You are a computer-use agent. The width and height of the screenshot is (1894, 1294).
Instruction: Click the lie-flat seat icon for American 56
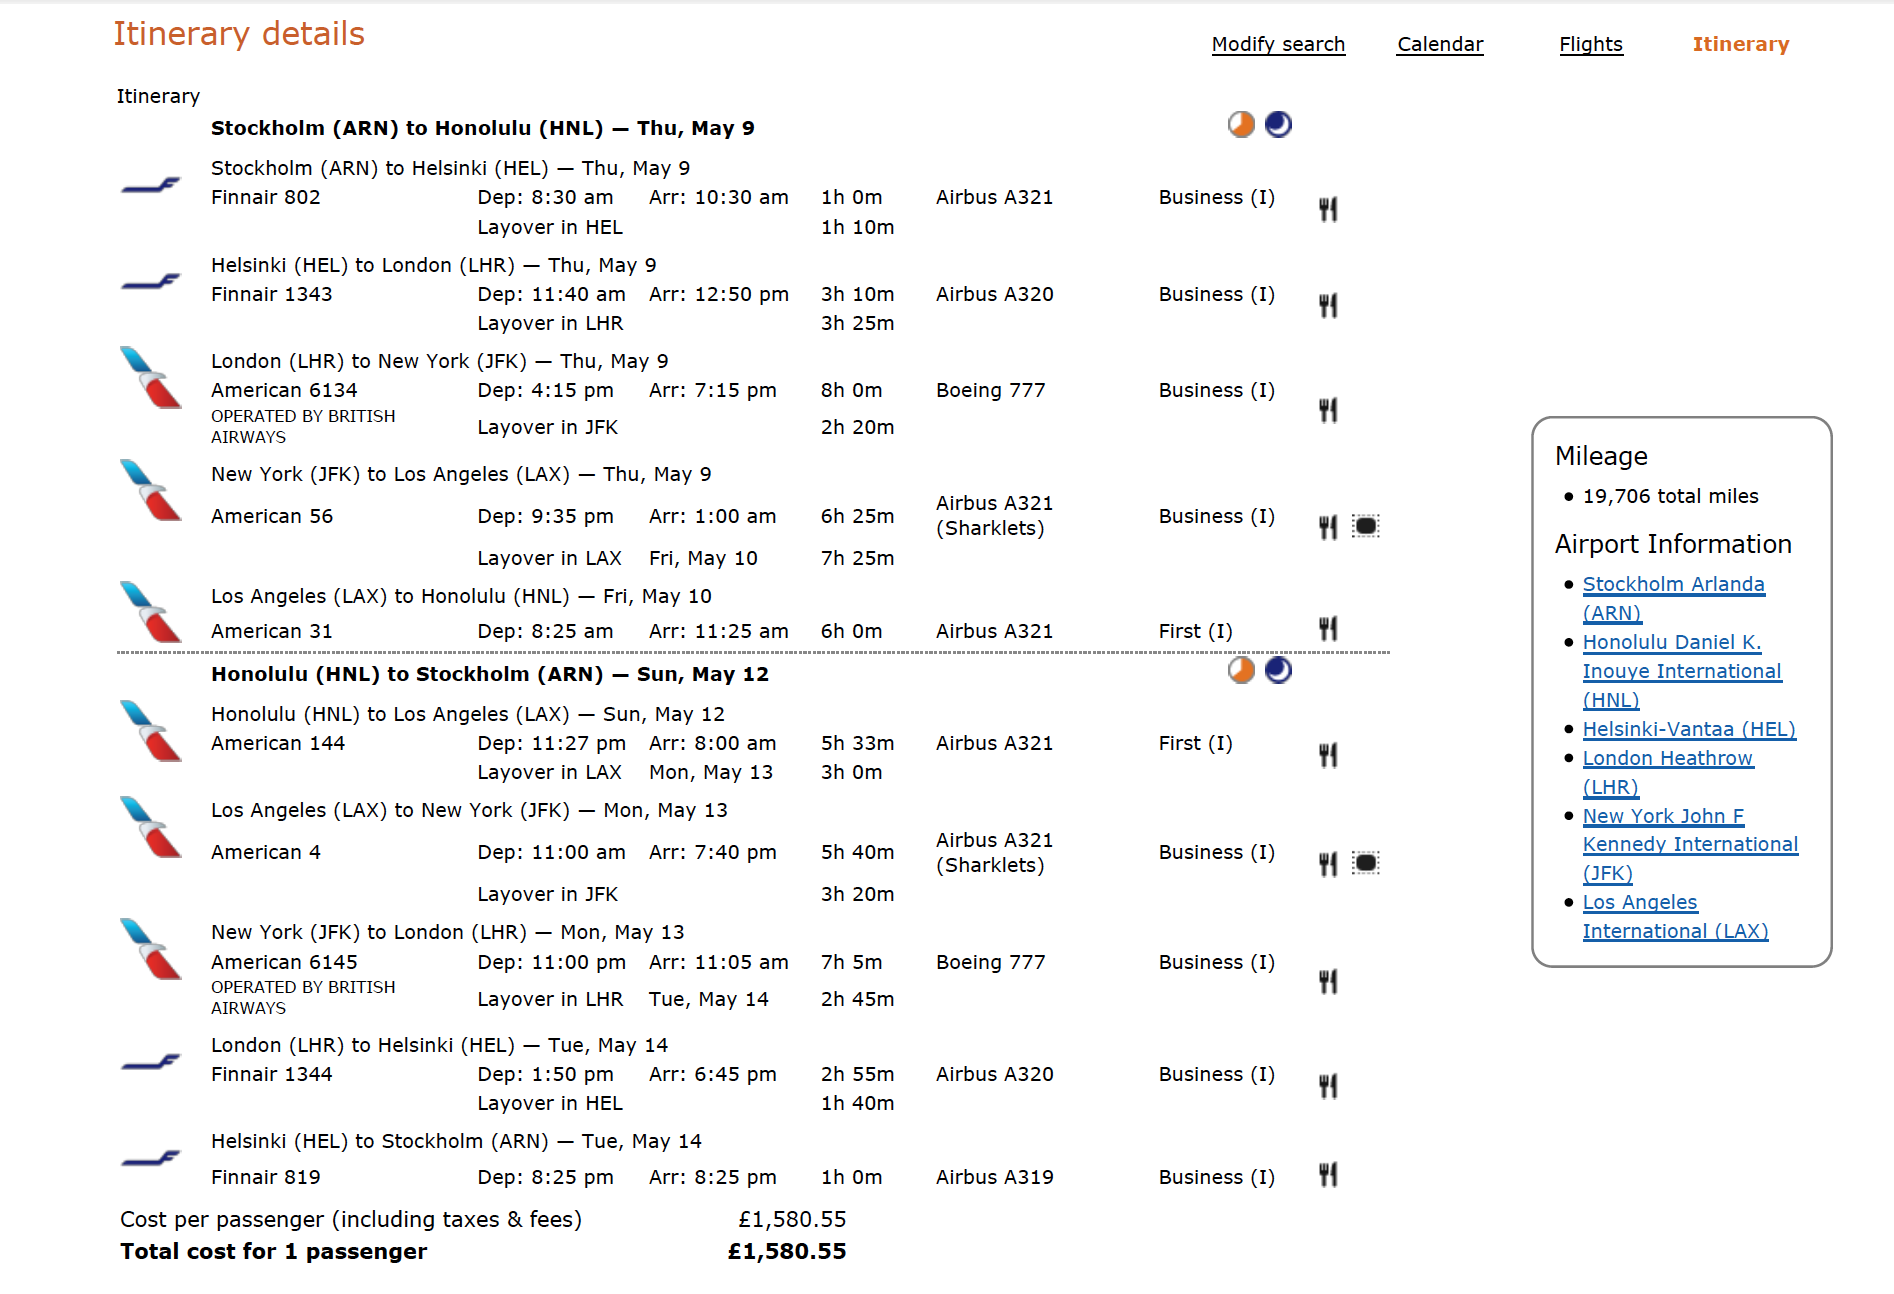(x=1365, y=526)
